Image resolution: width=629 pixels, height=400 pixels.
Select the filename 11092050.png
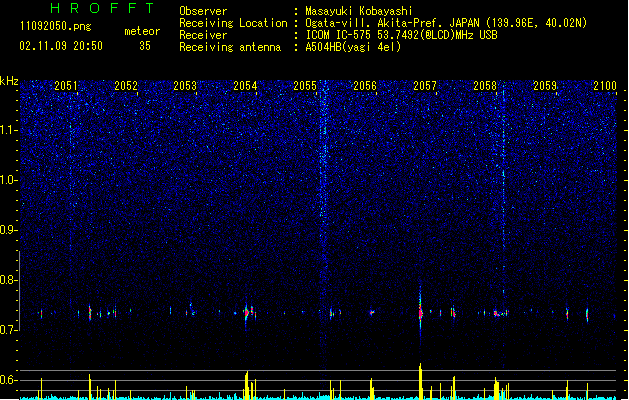pyautogui.click(x=55, y=26)
